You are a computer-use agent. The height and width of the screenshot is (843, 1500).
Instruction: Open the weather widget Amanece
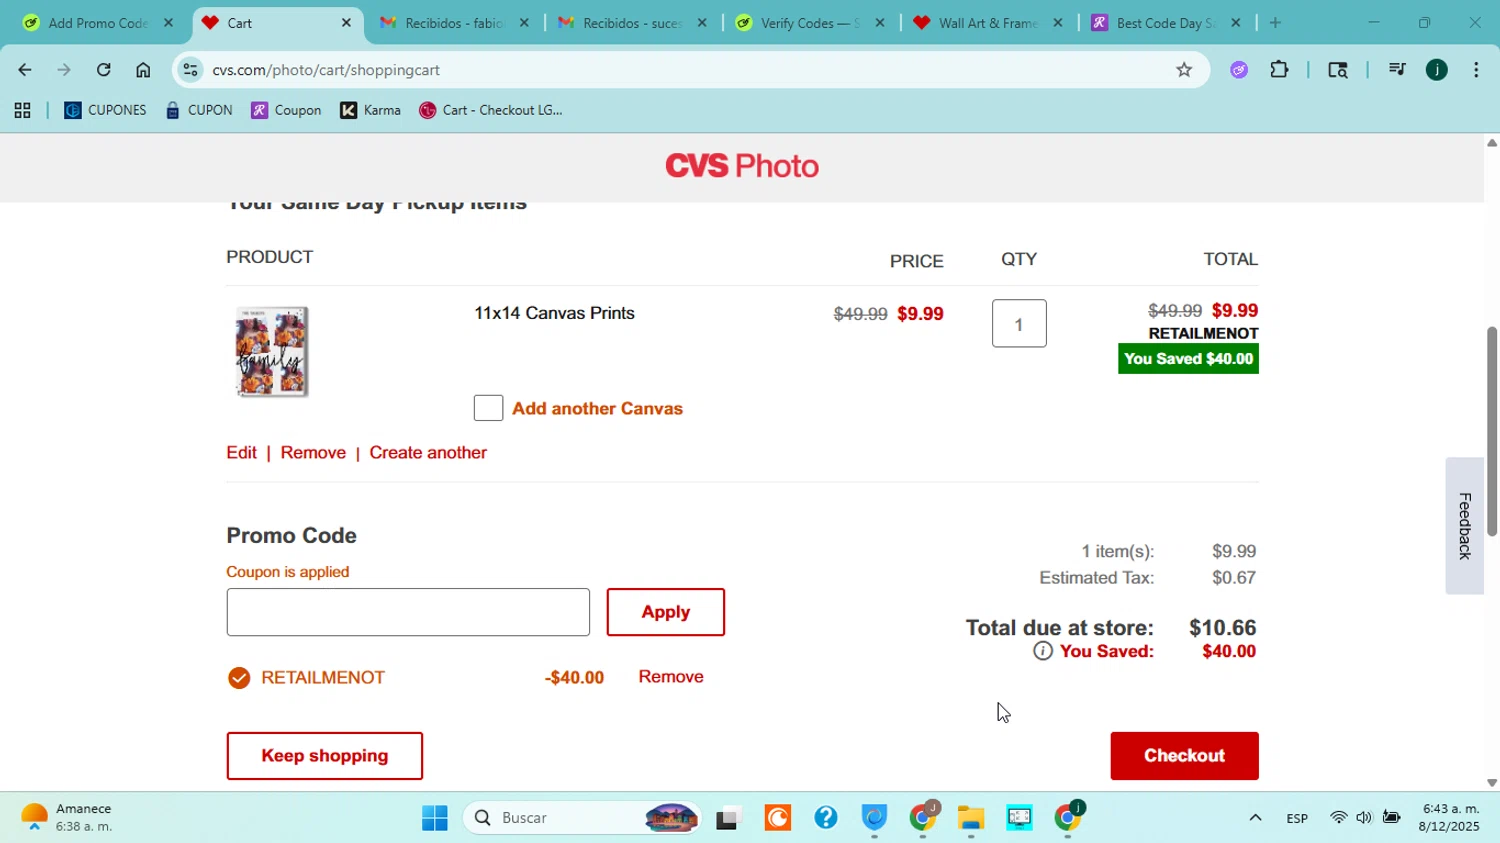pos(68,818)
